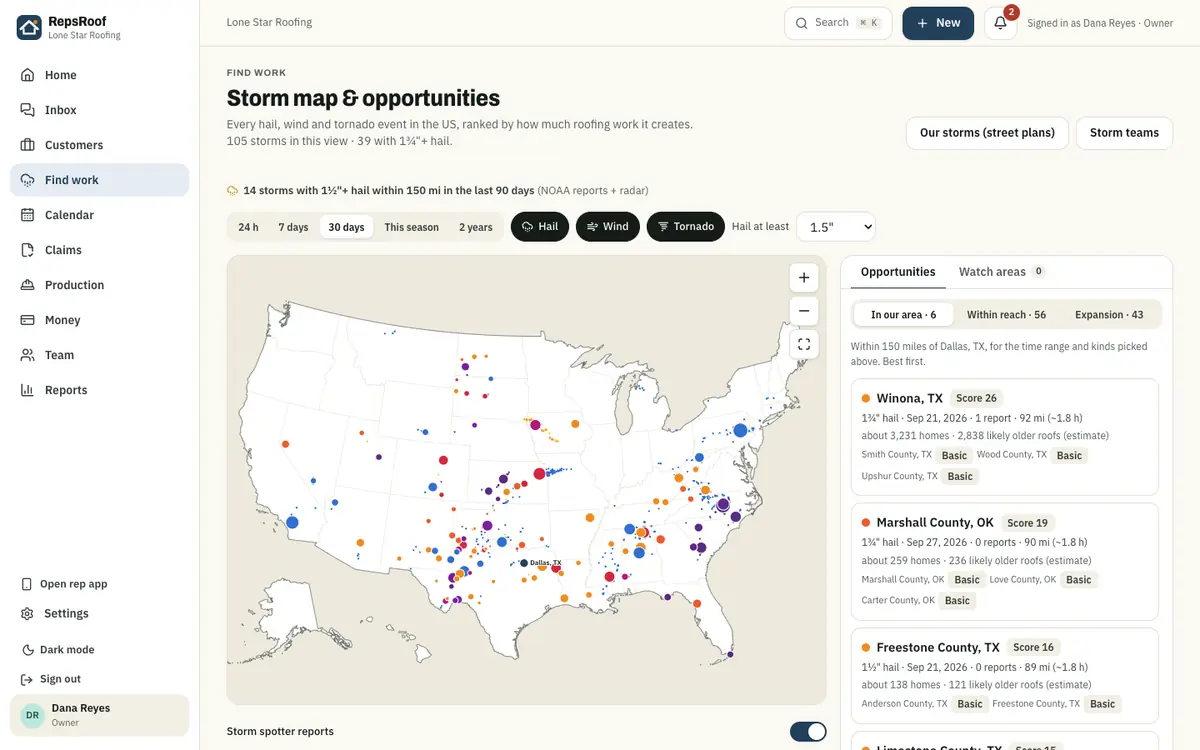
Task: Click the Score 19 badge
Action: coord(1027,523)
